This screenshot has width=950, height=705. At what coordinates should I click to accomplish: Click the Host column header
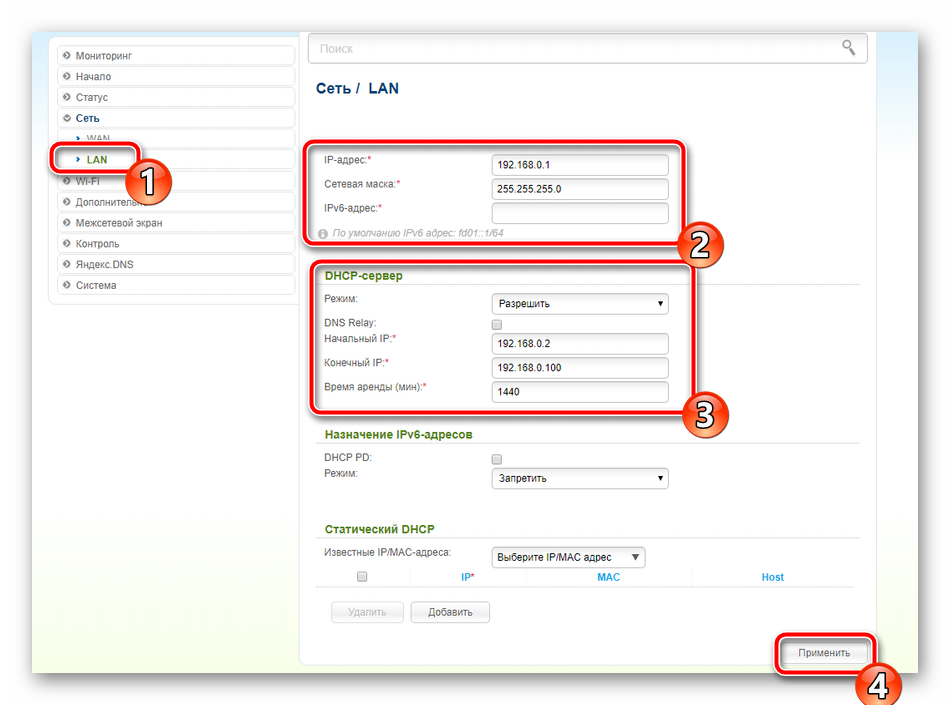(x=772, y=577)
